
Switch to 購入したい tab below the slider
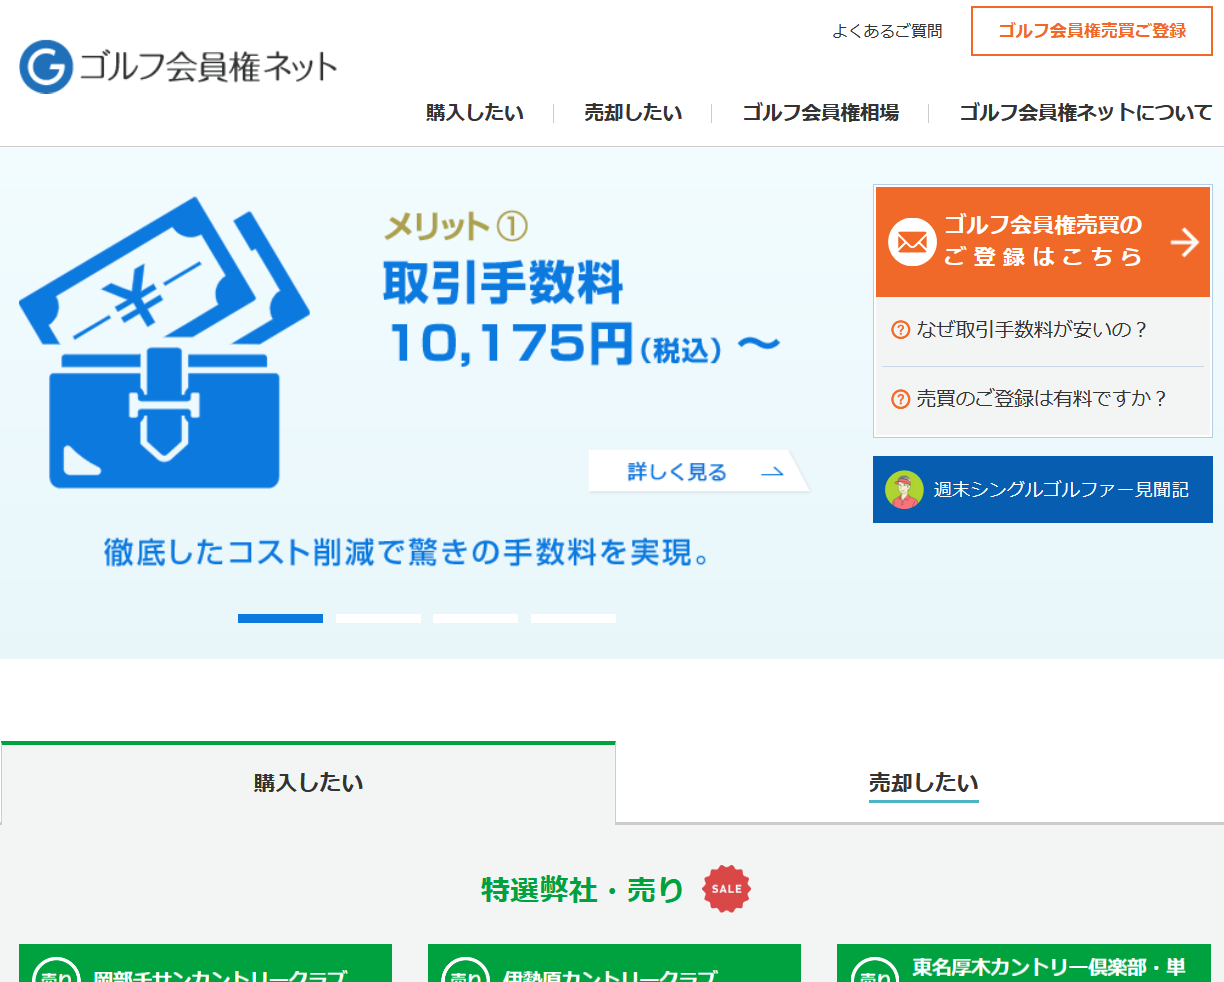(x=308, y=783)
